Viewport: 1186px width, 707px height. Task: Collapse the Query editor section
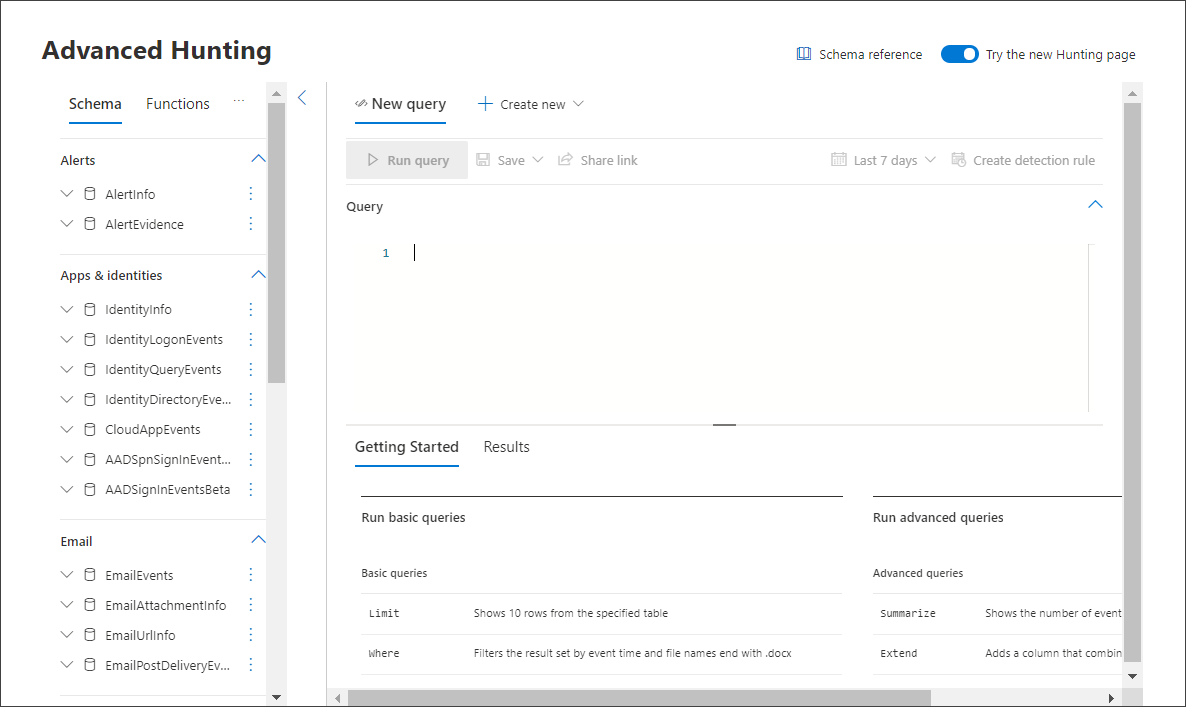[x=1095, y=205]
